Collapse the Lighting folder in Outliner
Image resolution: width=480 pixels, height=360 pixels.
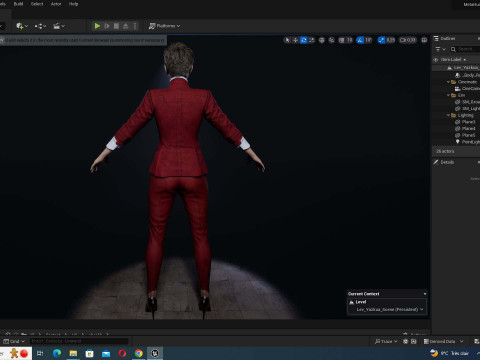(x=448, y=115)
